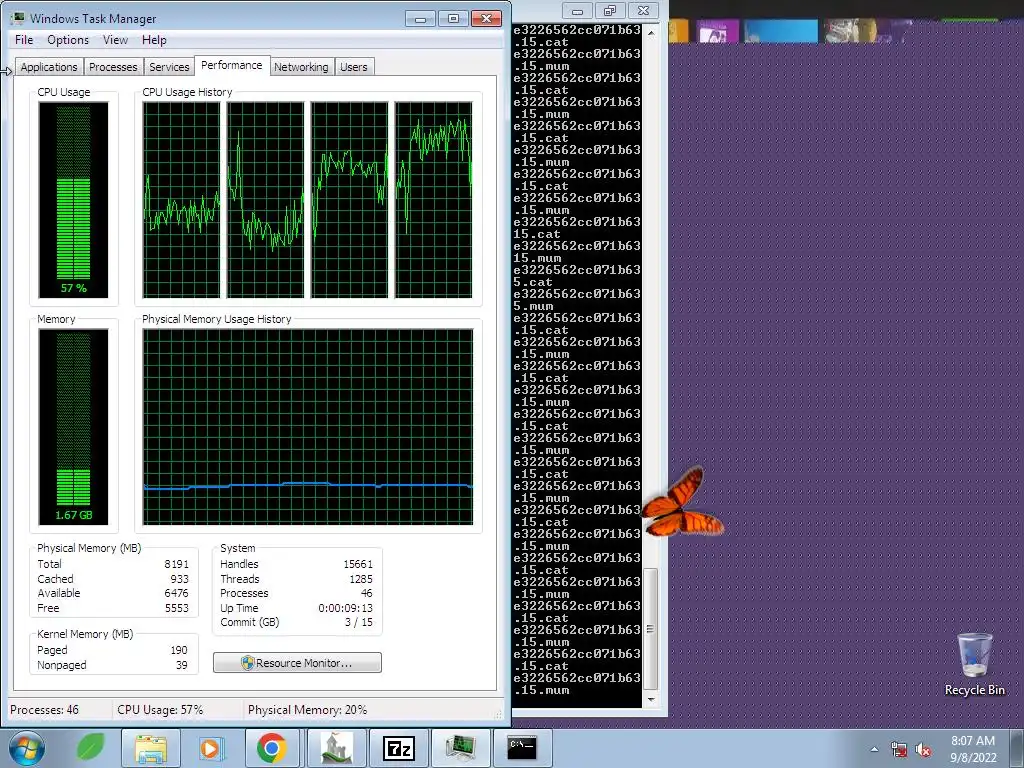Restore down the command prompt window

[610, 10]
